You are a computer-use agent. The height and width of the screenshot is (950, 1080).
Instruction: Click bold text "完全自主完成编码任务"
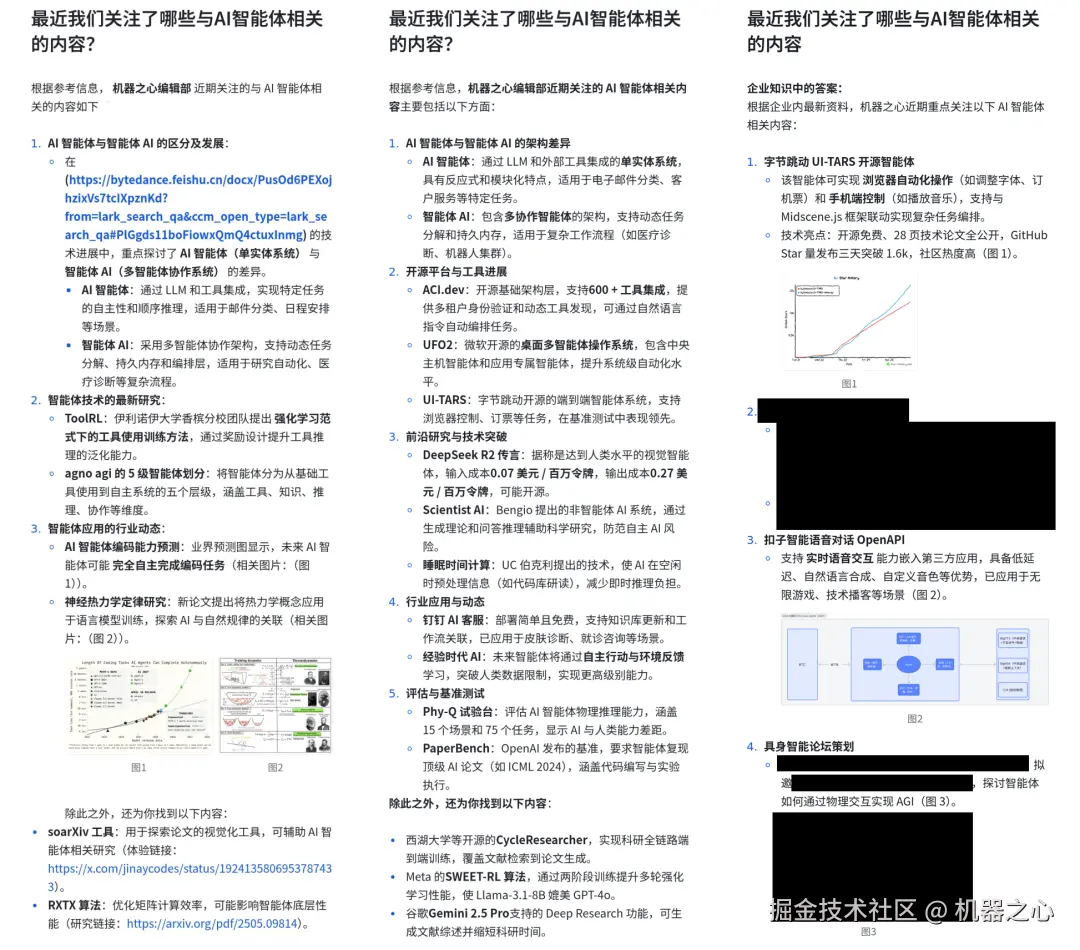coord(169,566)
